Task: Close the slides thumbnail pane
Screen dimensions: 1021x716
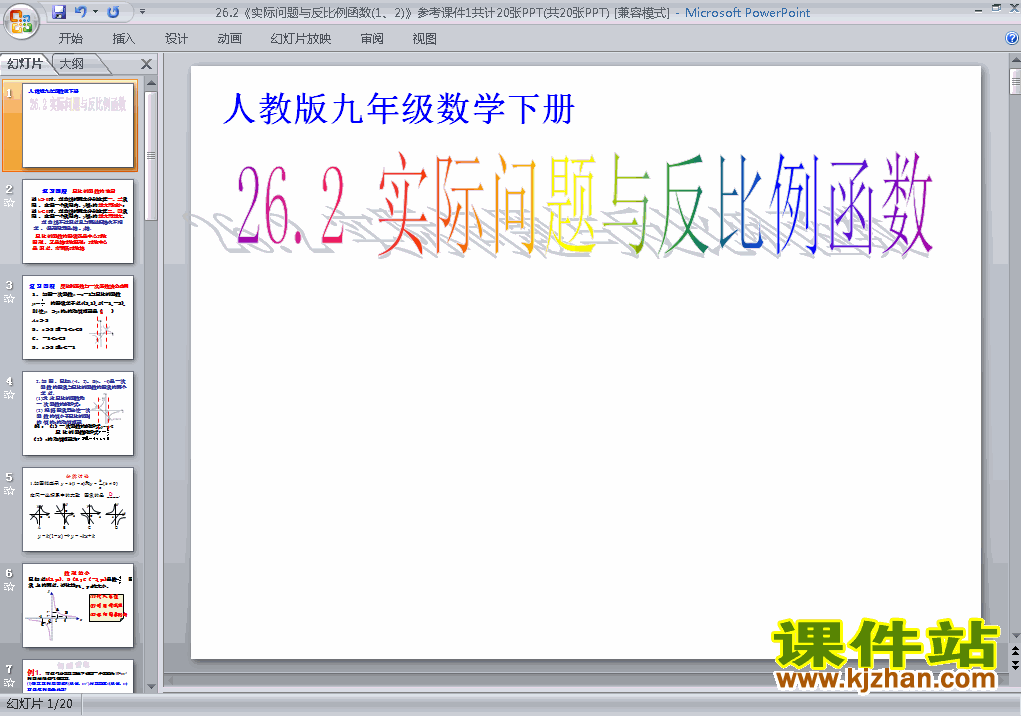Action: pyautogui.click(x=146, y=64)
